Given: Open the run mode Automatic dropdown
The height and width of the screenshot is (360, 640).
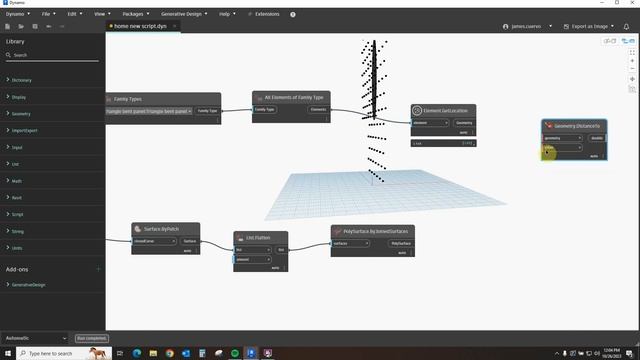Looking at the screenshot, I should pos(36,338).
